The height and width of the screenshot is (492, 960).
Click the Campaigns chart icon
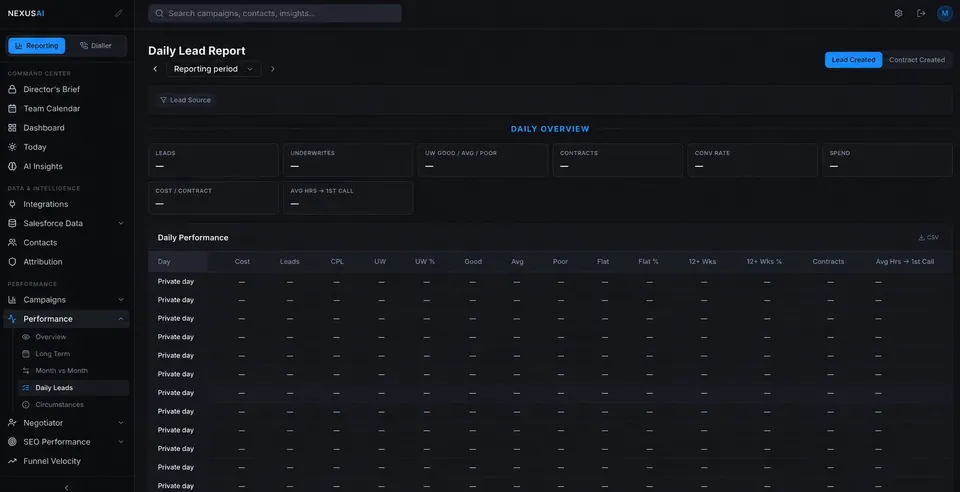coord(12,300)
